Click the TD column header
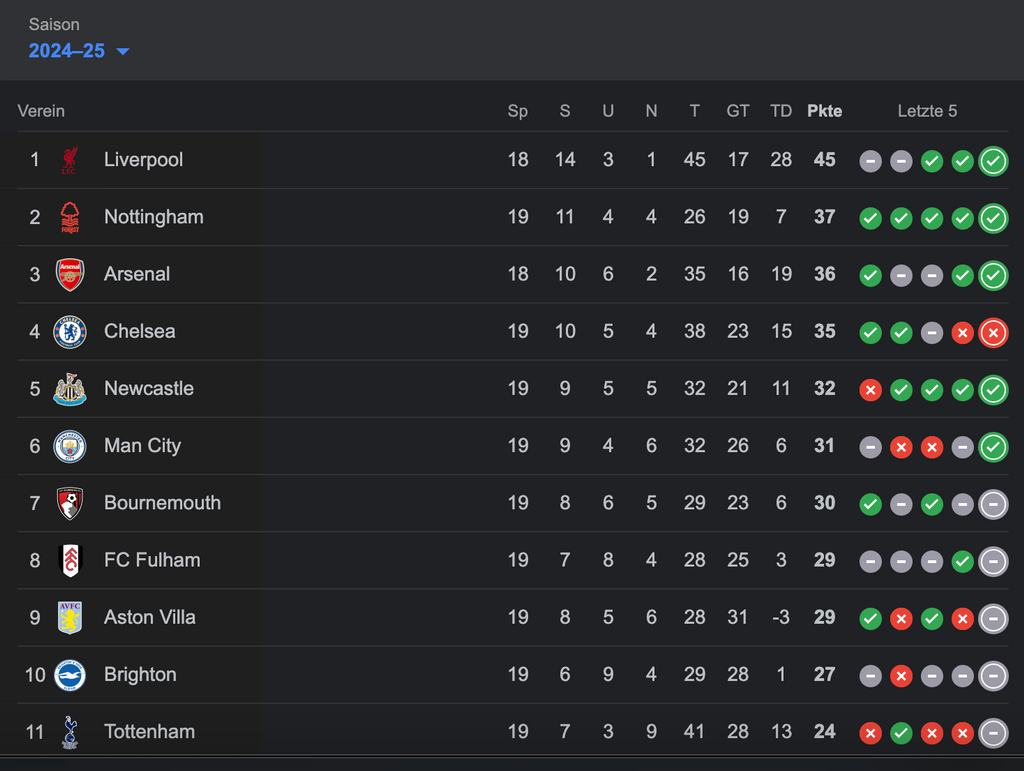The width and height of the screenshot is (1024, 771). coord(781,111)
